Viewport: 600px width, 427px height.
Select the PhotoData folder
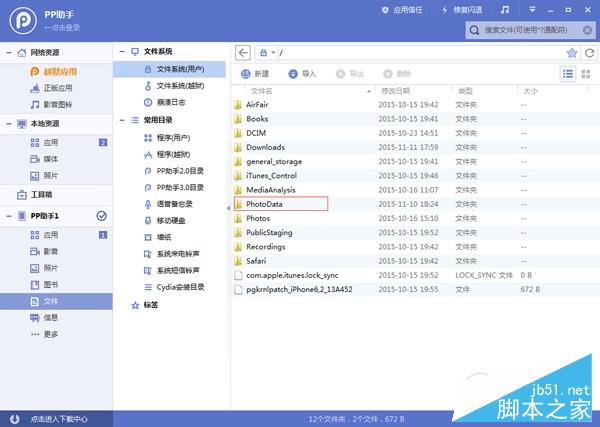(281, 204)
